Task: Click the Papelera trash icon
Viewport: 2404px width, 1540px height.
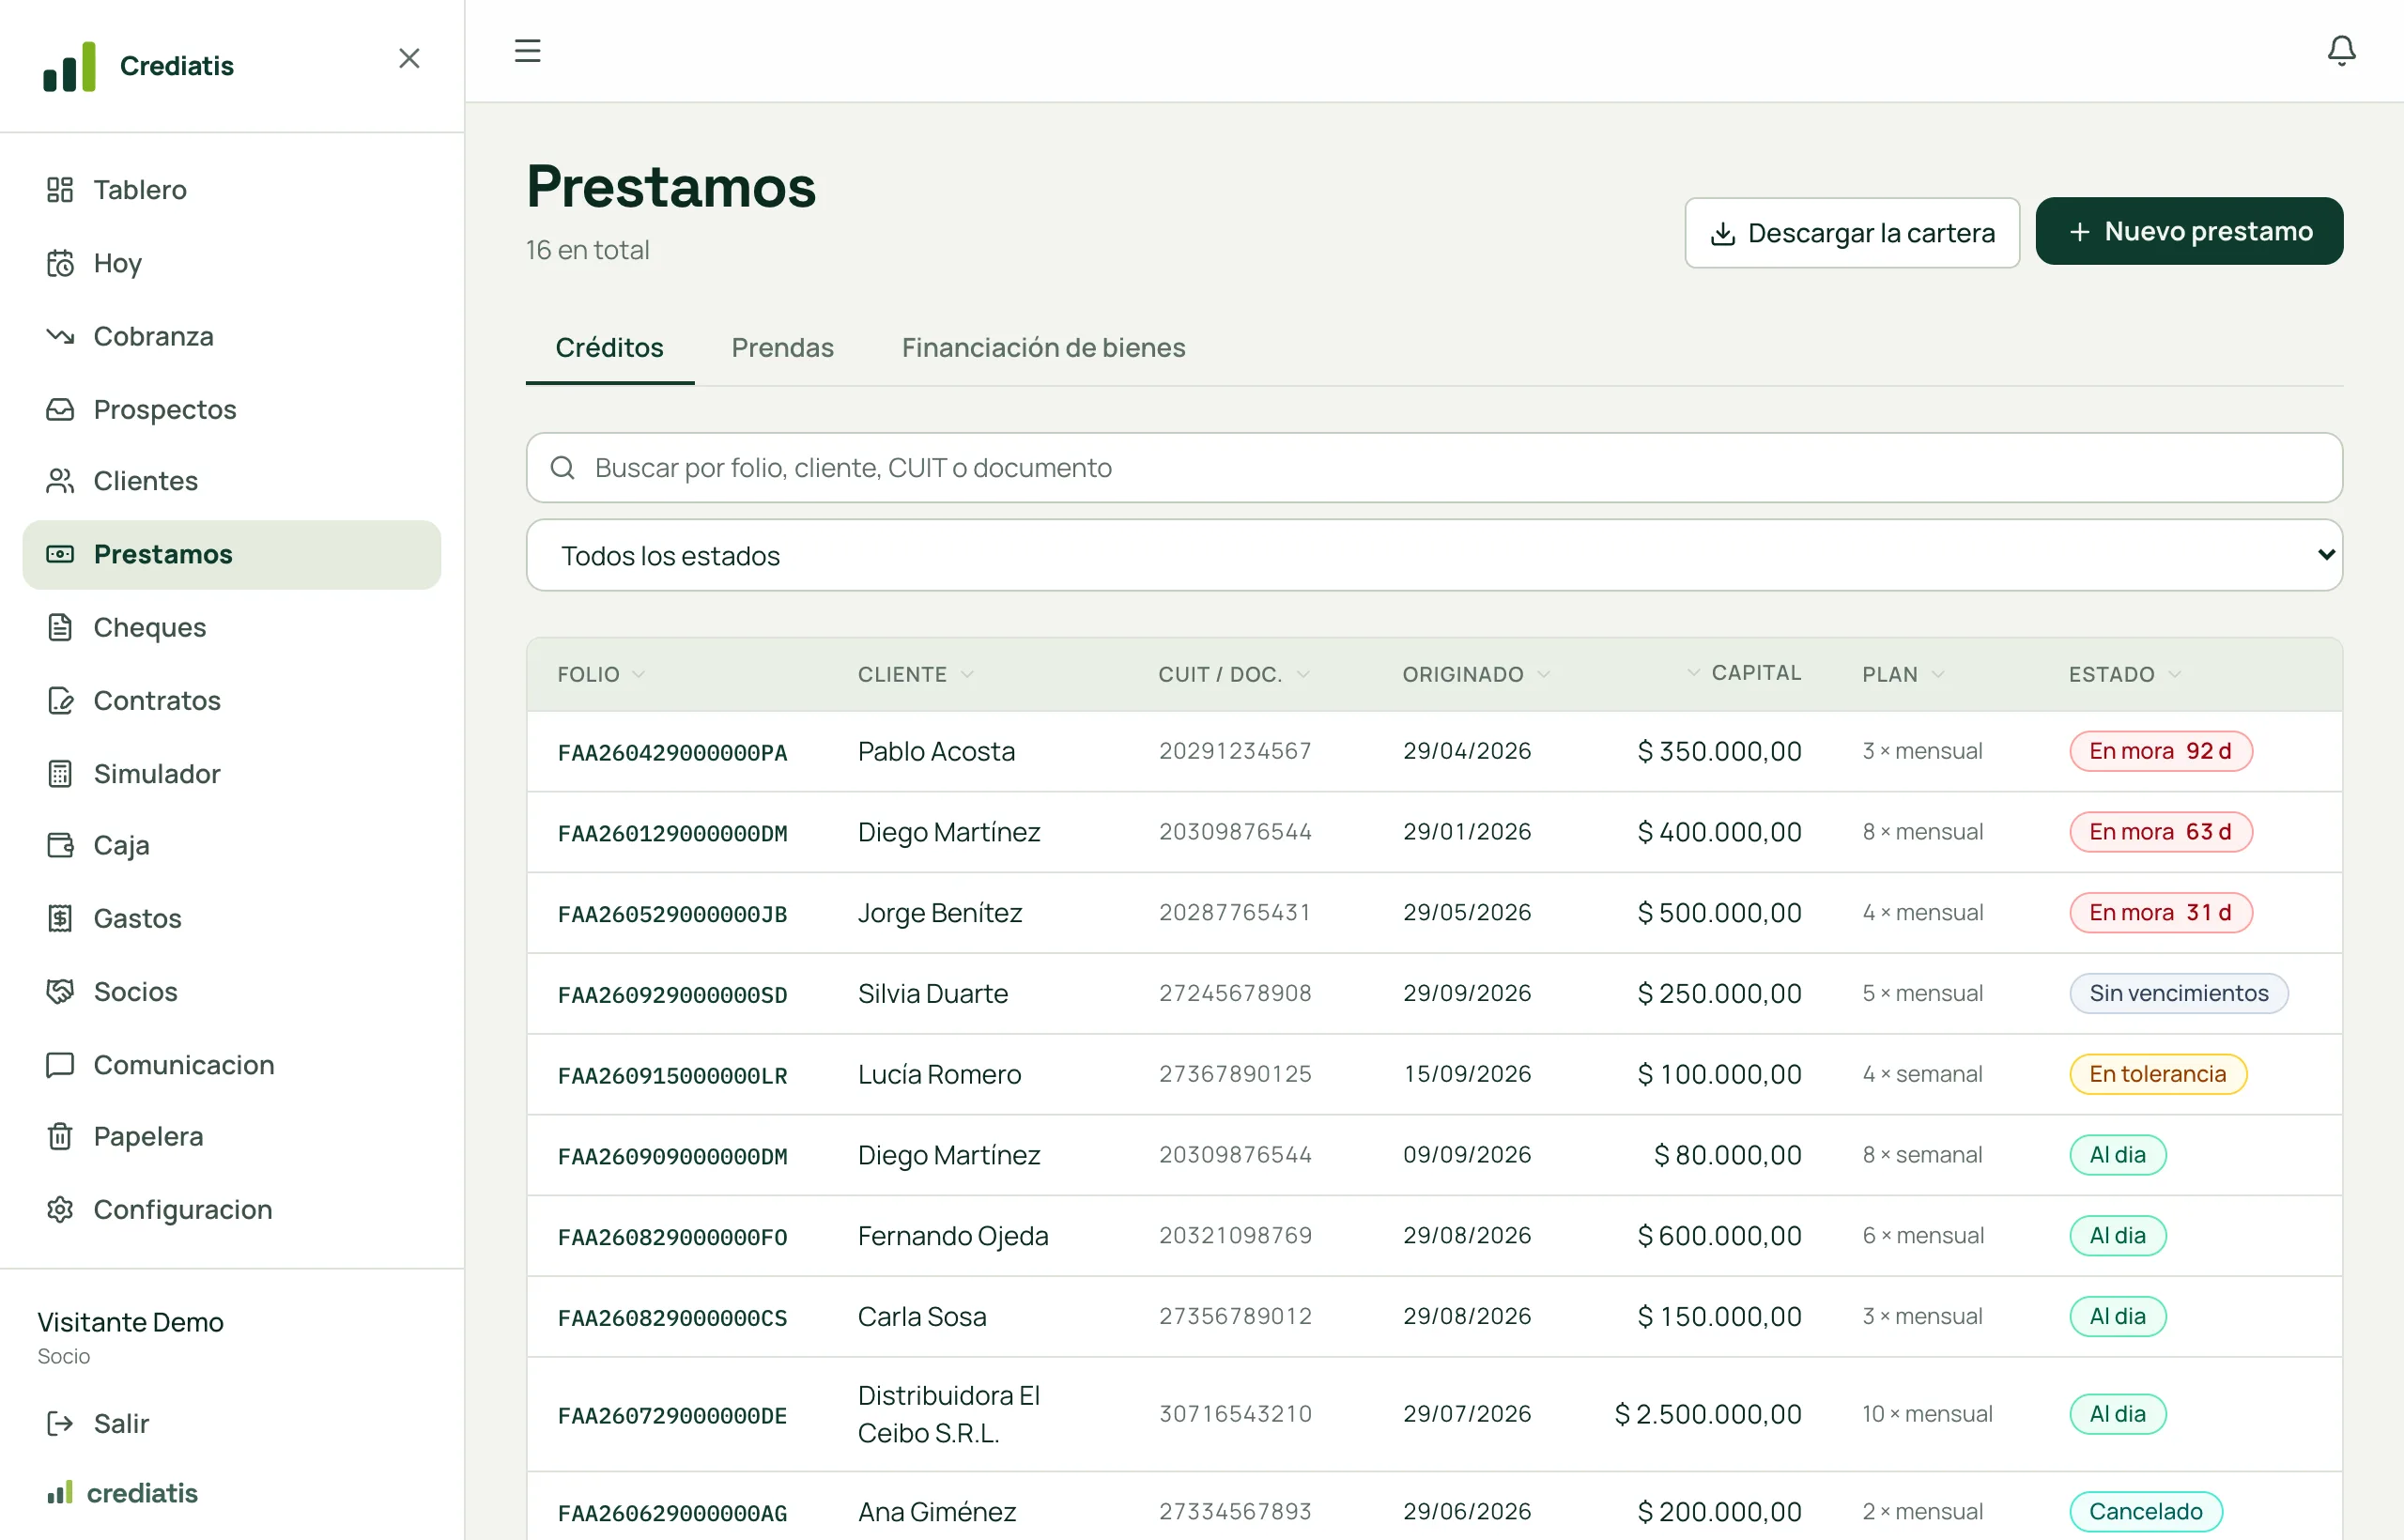Action: coord(60,1136)
